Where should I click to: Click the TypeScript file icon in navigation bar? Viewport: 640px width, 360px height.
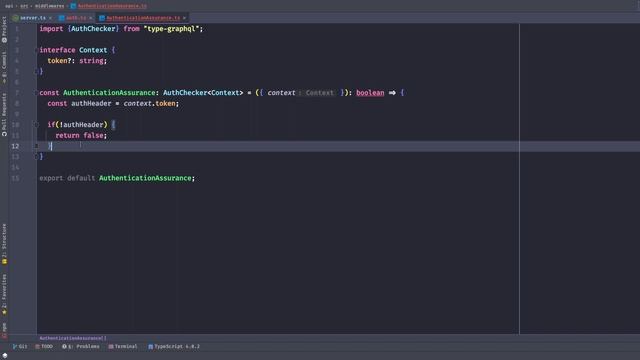tap(73, 6)
